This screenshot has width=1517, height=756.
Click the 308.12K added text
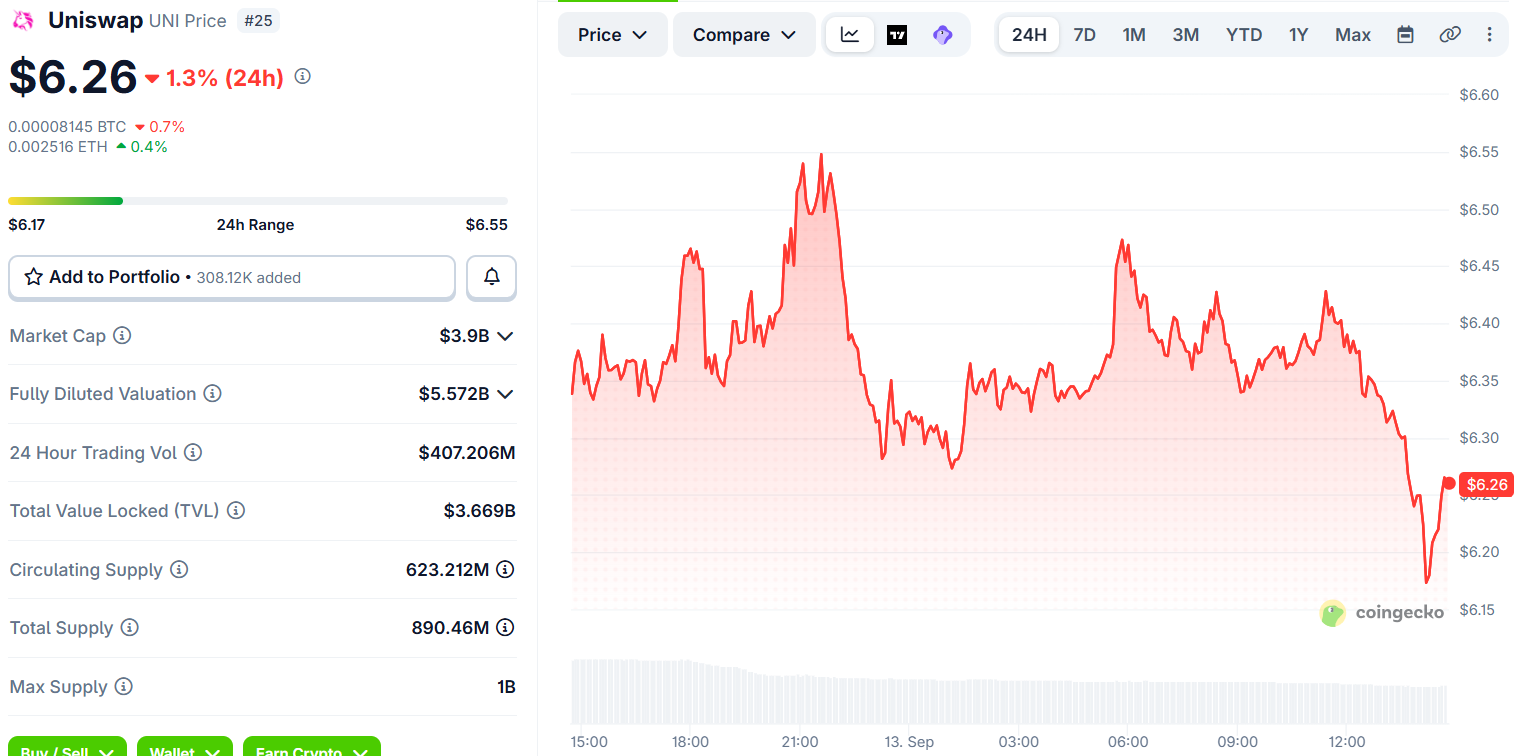pos(249,278)
